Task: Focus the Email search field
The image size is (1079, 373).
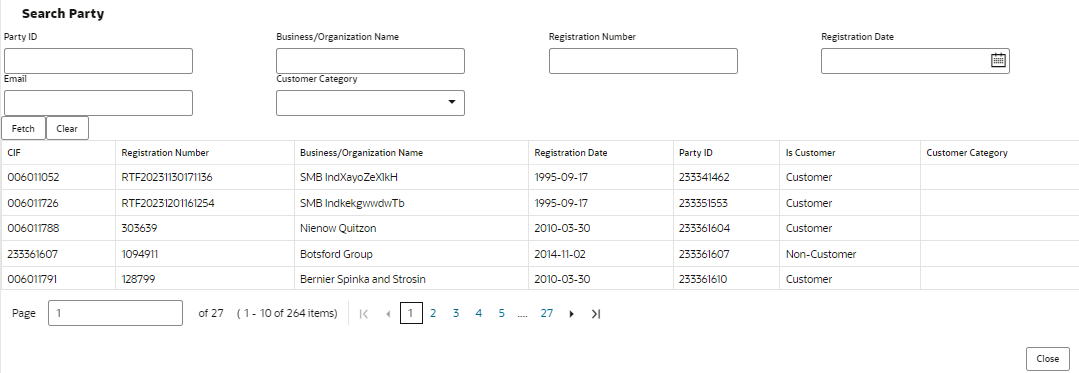Action: tap(98, 103)
